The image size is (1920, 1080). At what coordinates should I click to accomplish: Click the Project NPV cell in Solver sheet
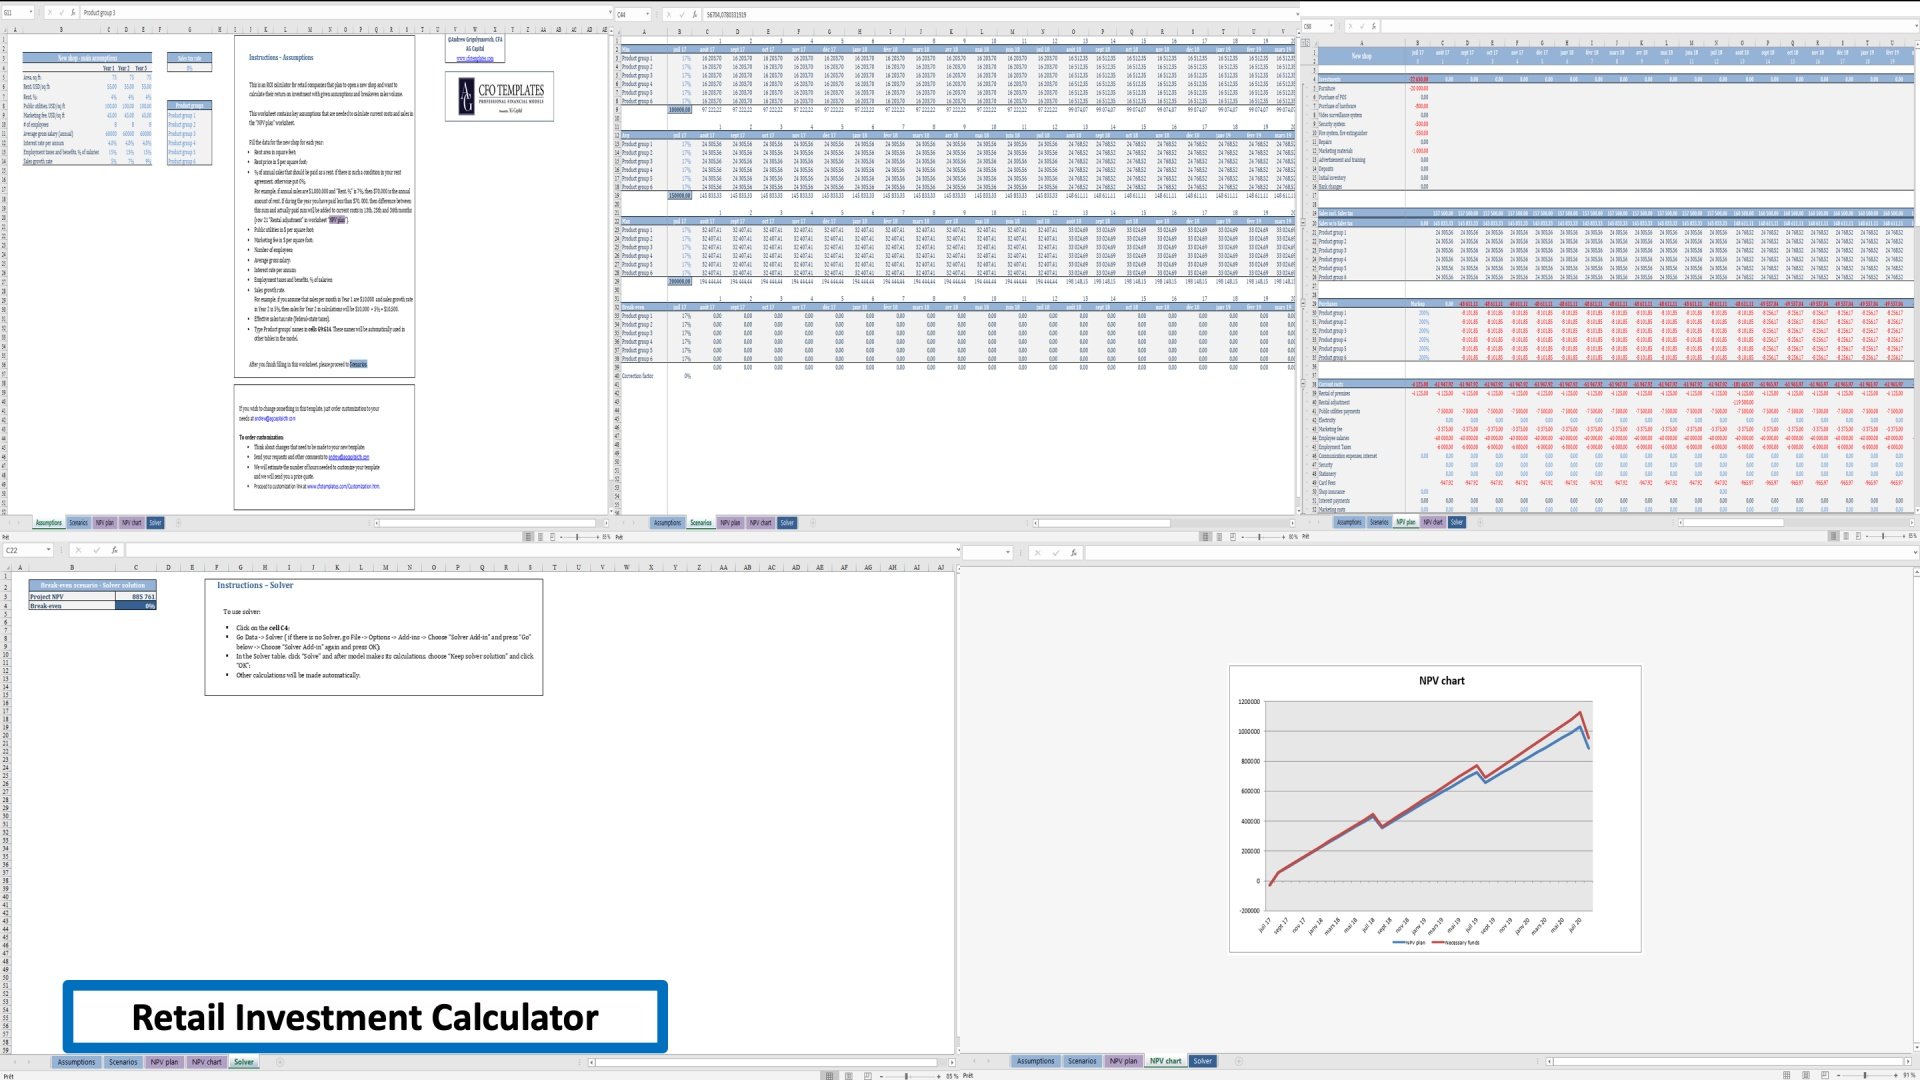[x=70, y=597]
